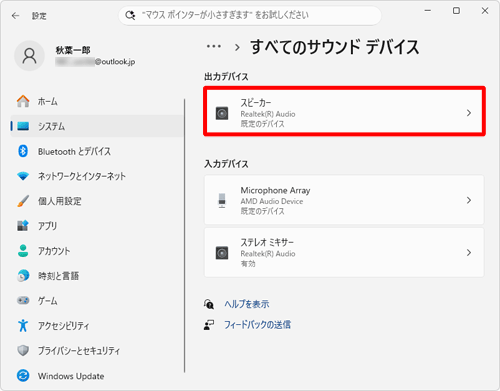Open アカウント settings page
The image size is (500, 391).
[x=97, y=251]
